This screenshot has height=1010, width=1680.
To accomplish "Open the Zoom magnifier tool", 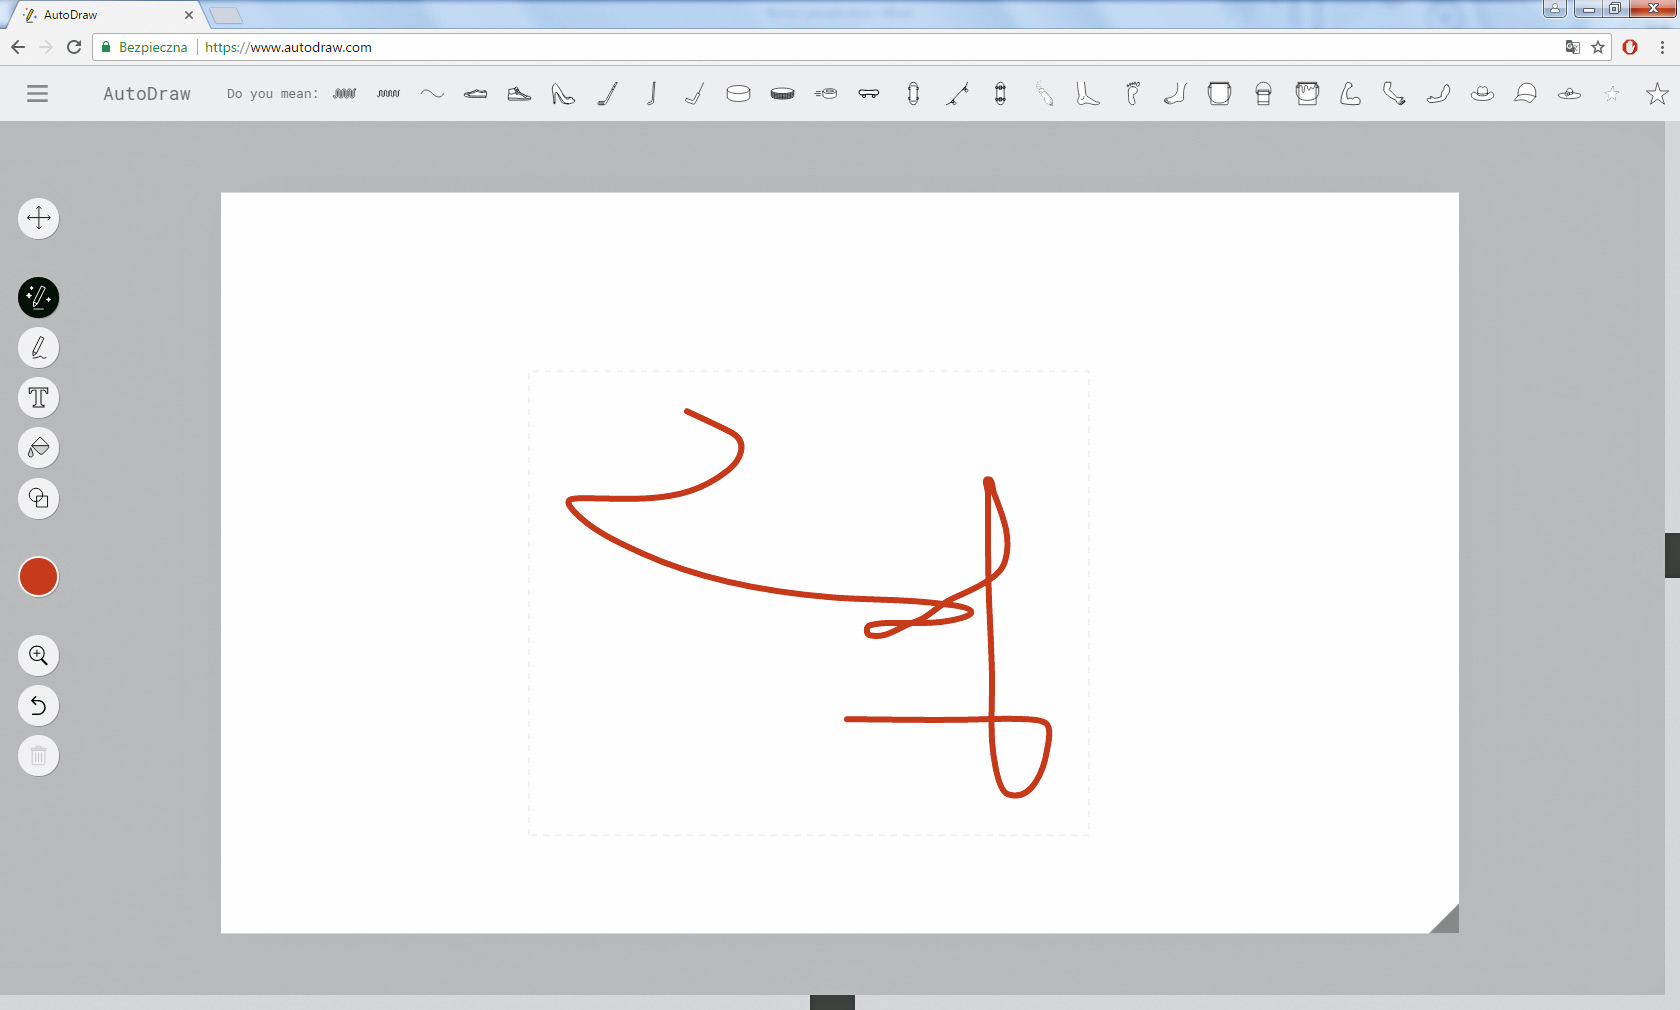I will 38,656.
